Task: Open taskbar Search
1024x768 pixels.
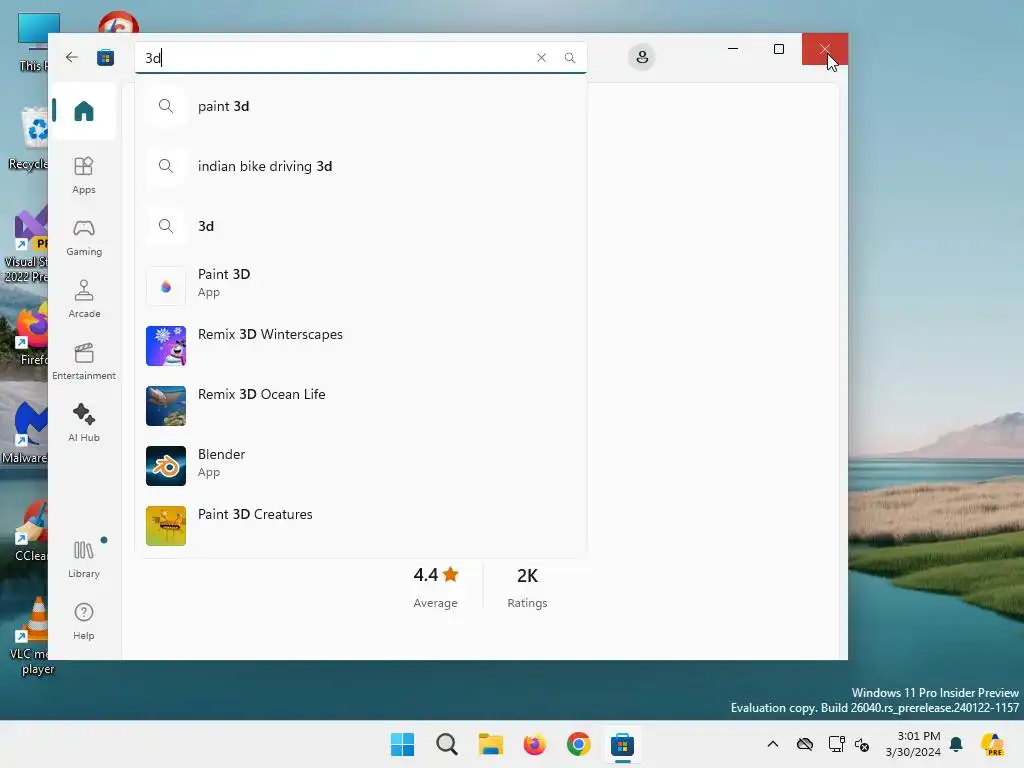Action: click(447, 744)
